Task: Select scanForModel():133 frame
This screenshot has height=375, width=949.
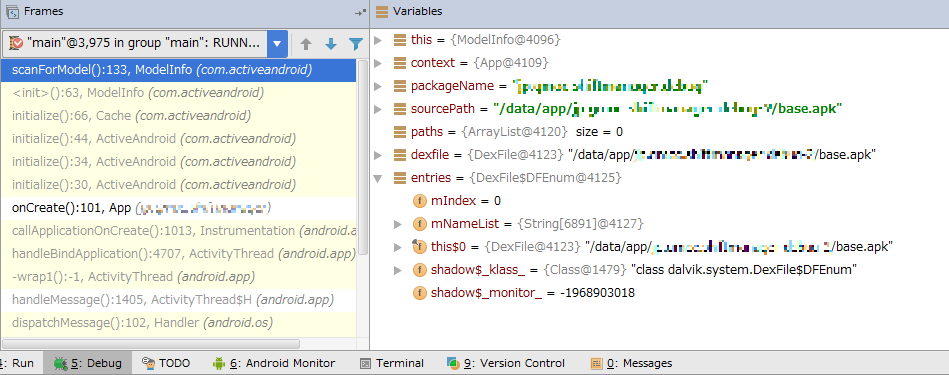Action: pyautogui.click(x=179, y=70)
